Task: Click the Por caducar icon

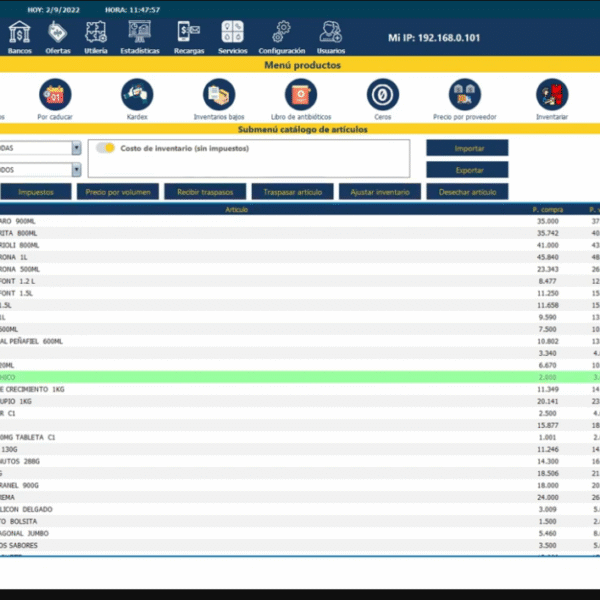Action: [x=55, y=95]
